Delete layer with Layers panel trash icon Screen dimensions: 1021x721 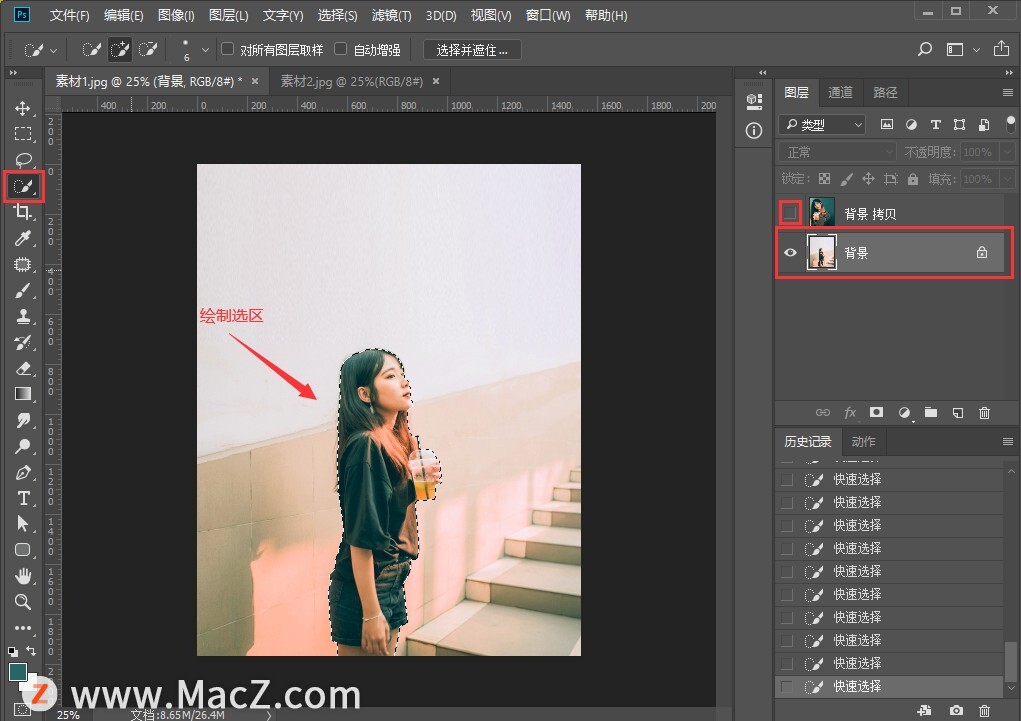coord(985,412)
